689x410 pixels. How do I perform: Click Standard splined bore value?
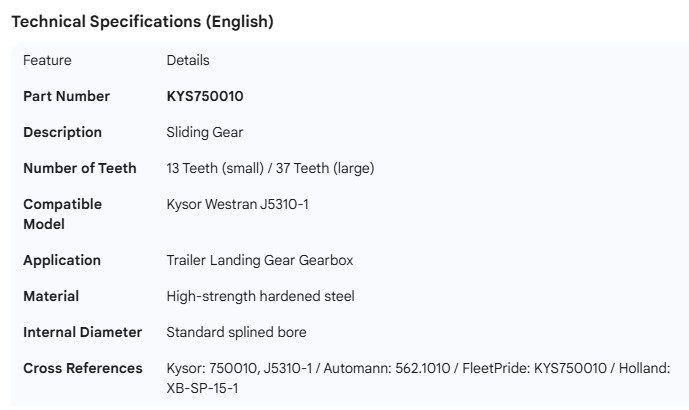(236, 332)
